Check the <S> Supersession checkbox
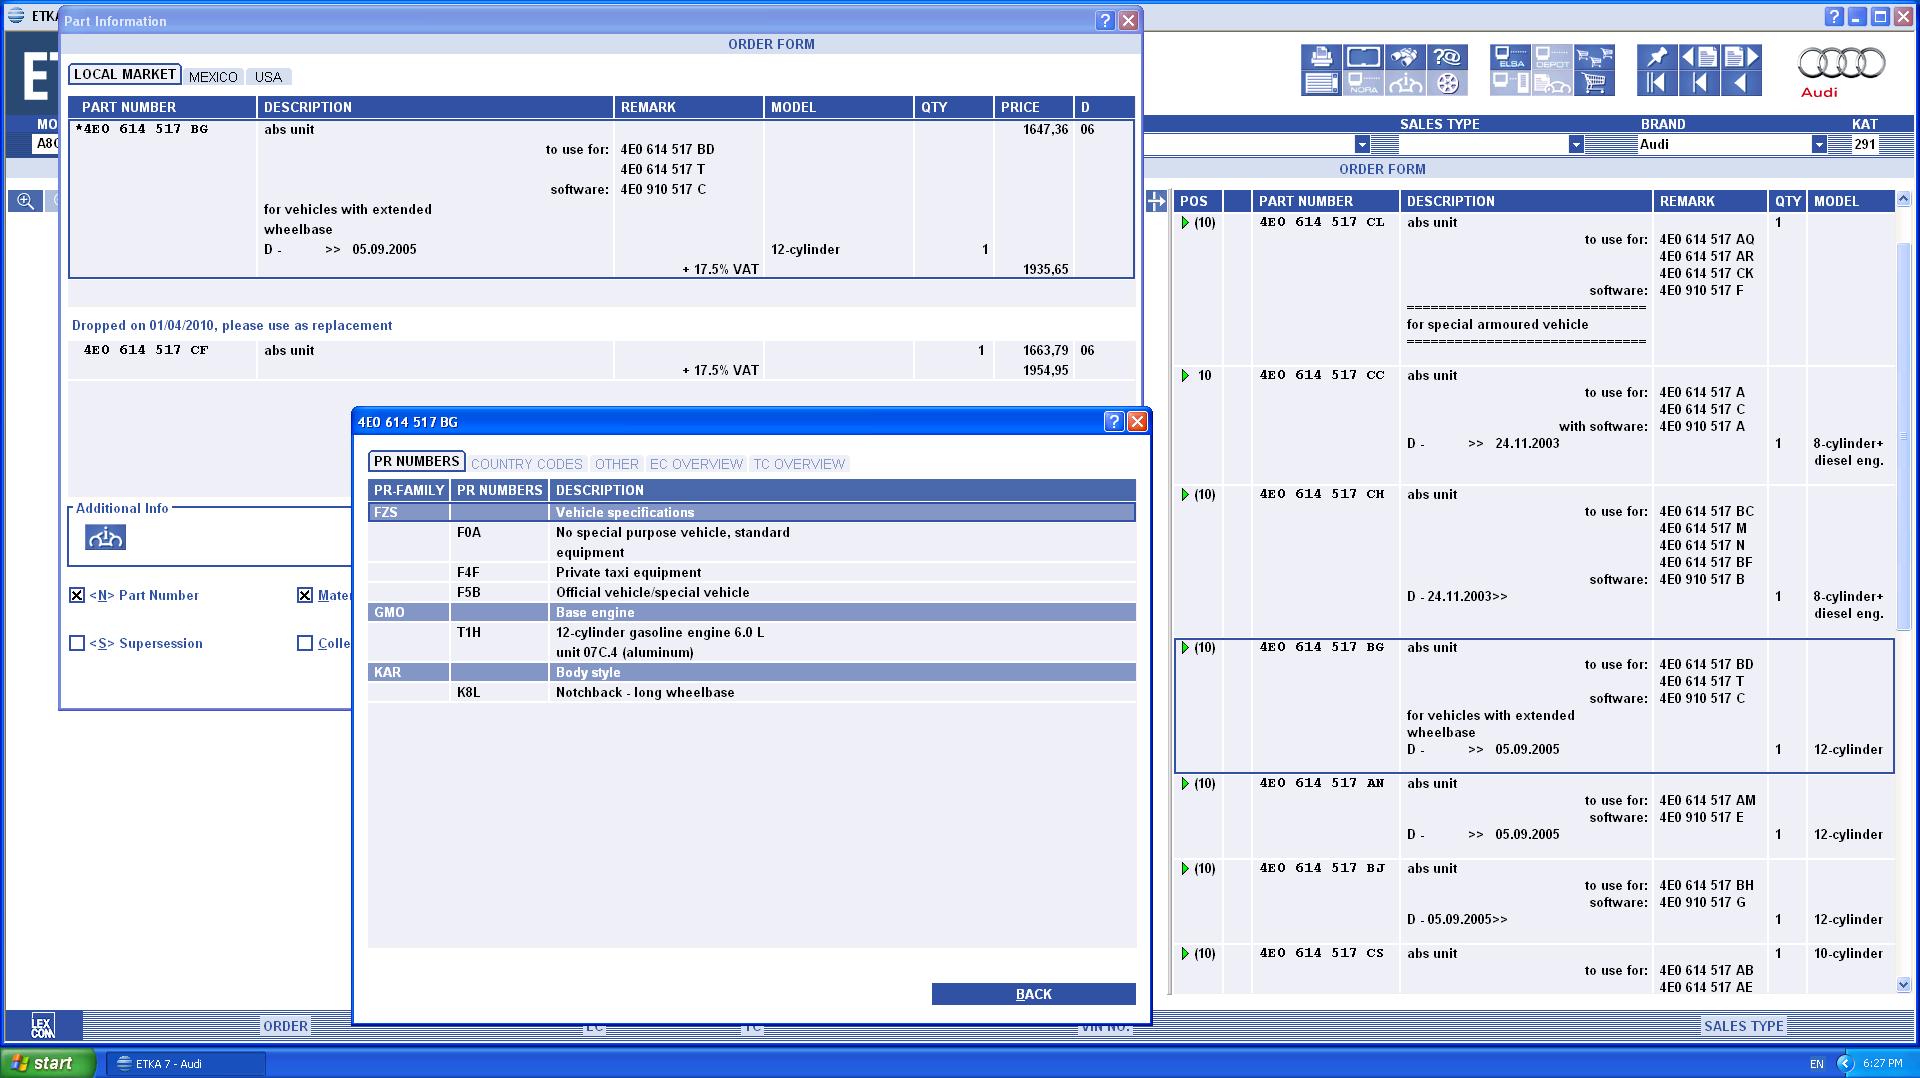The width and height of the screenshot is (1920, 1078). click(77, 643)
